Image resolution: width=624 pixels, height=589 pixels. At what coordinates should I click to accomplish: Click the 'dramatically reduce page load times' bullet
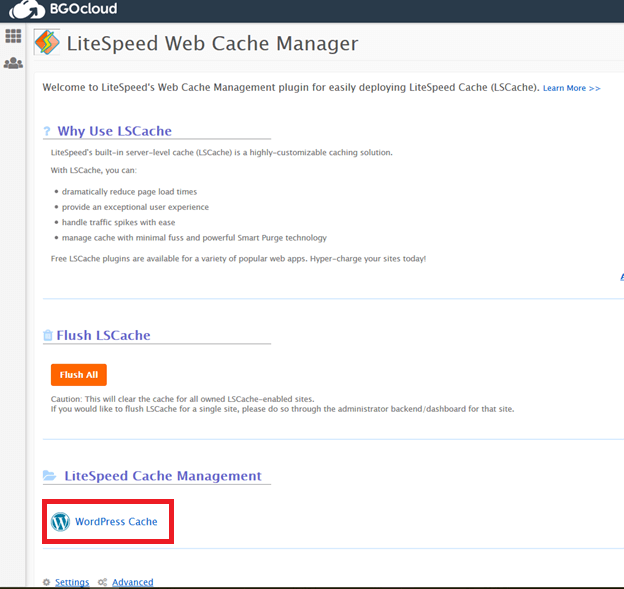click(x=129, y=192)
